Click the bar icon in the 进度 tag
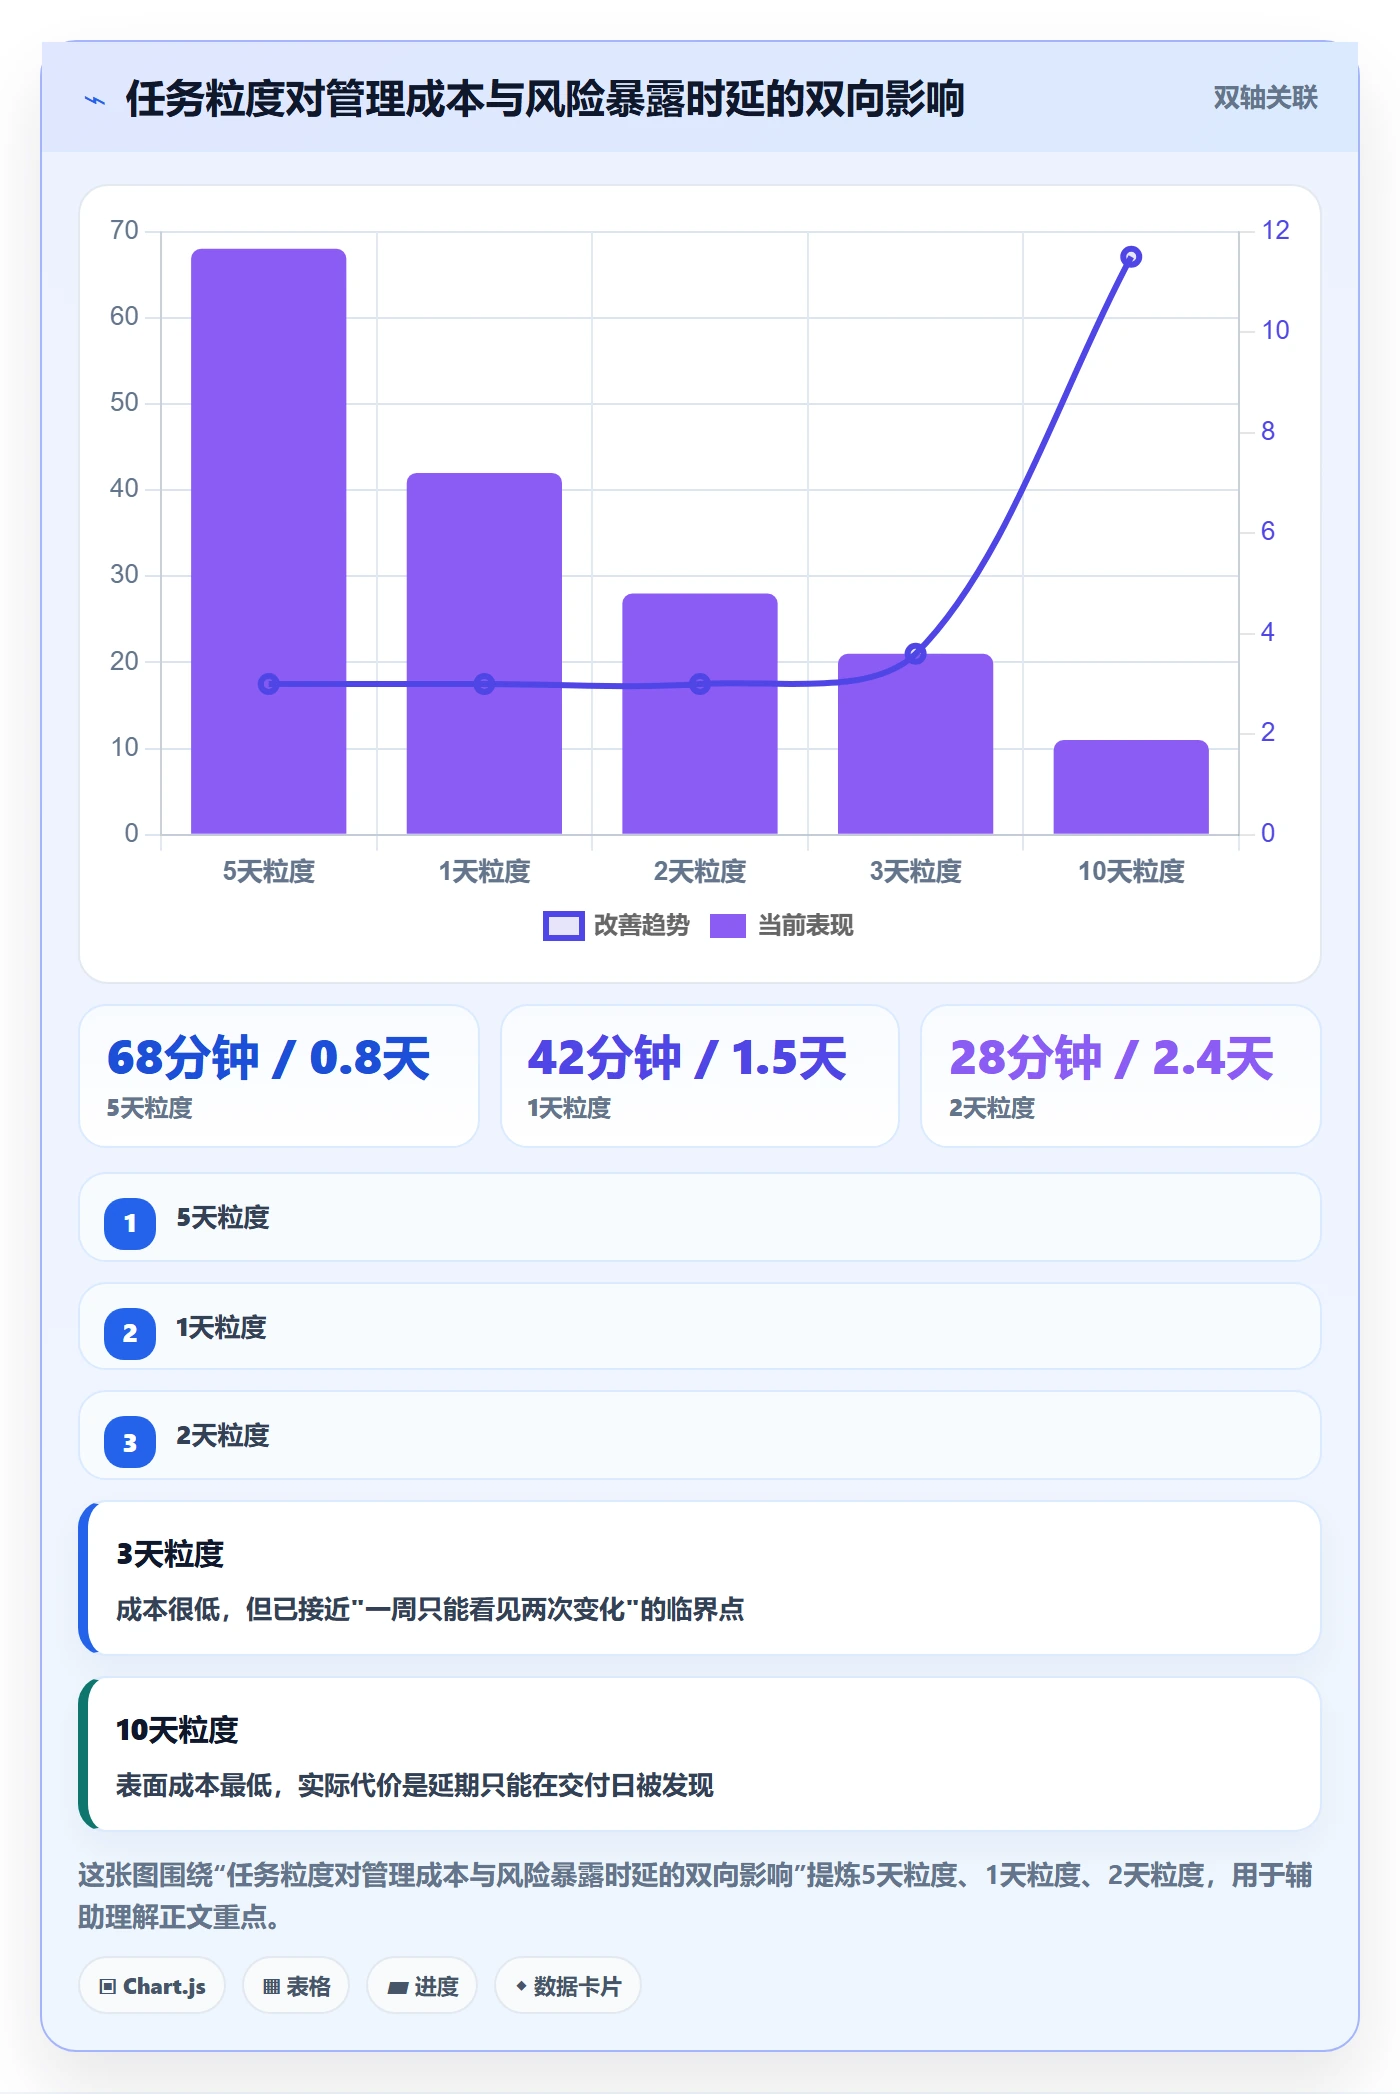Screen dimensions: 1400x2094 pyautogui.click(x=397, y=1988)
